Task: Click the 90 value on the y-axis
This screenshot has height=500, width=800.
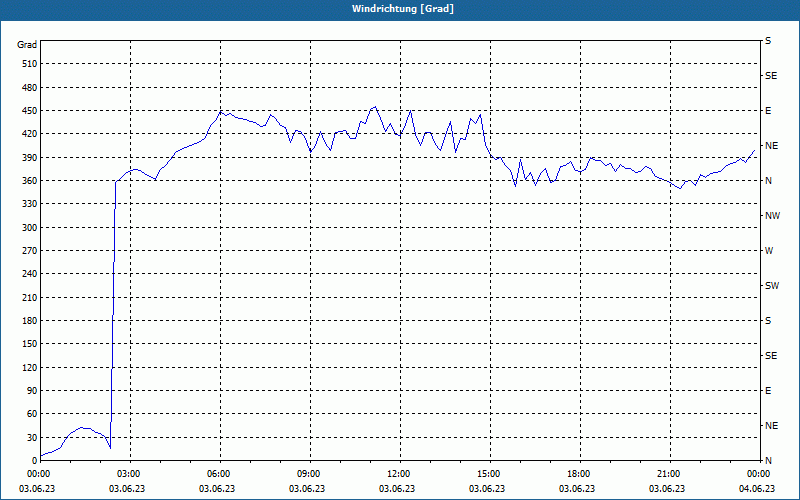Action: [31, 391]
